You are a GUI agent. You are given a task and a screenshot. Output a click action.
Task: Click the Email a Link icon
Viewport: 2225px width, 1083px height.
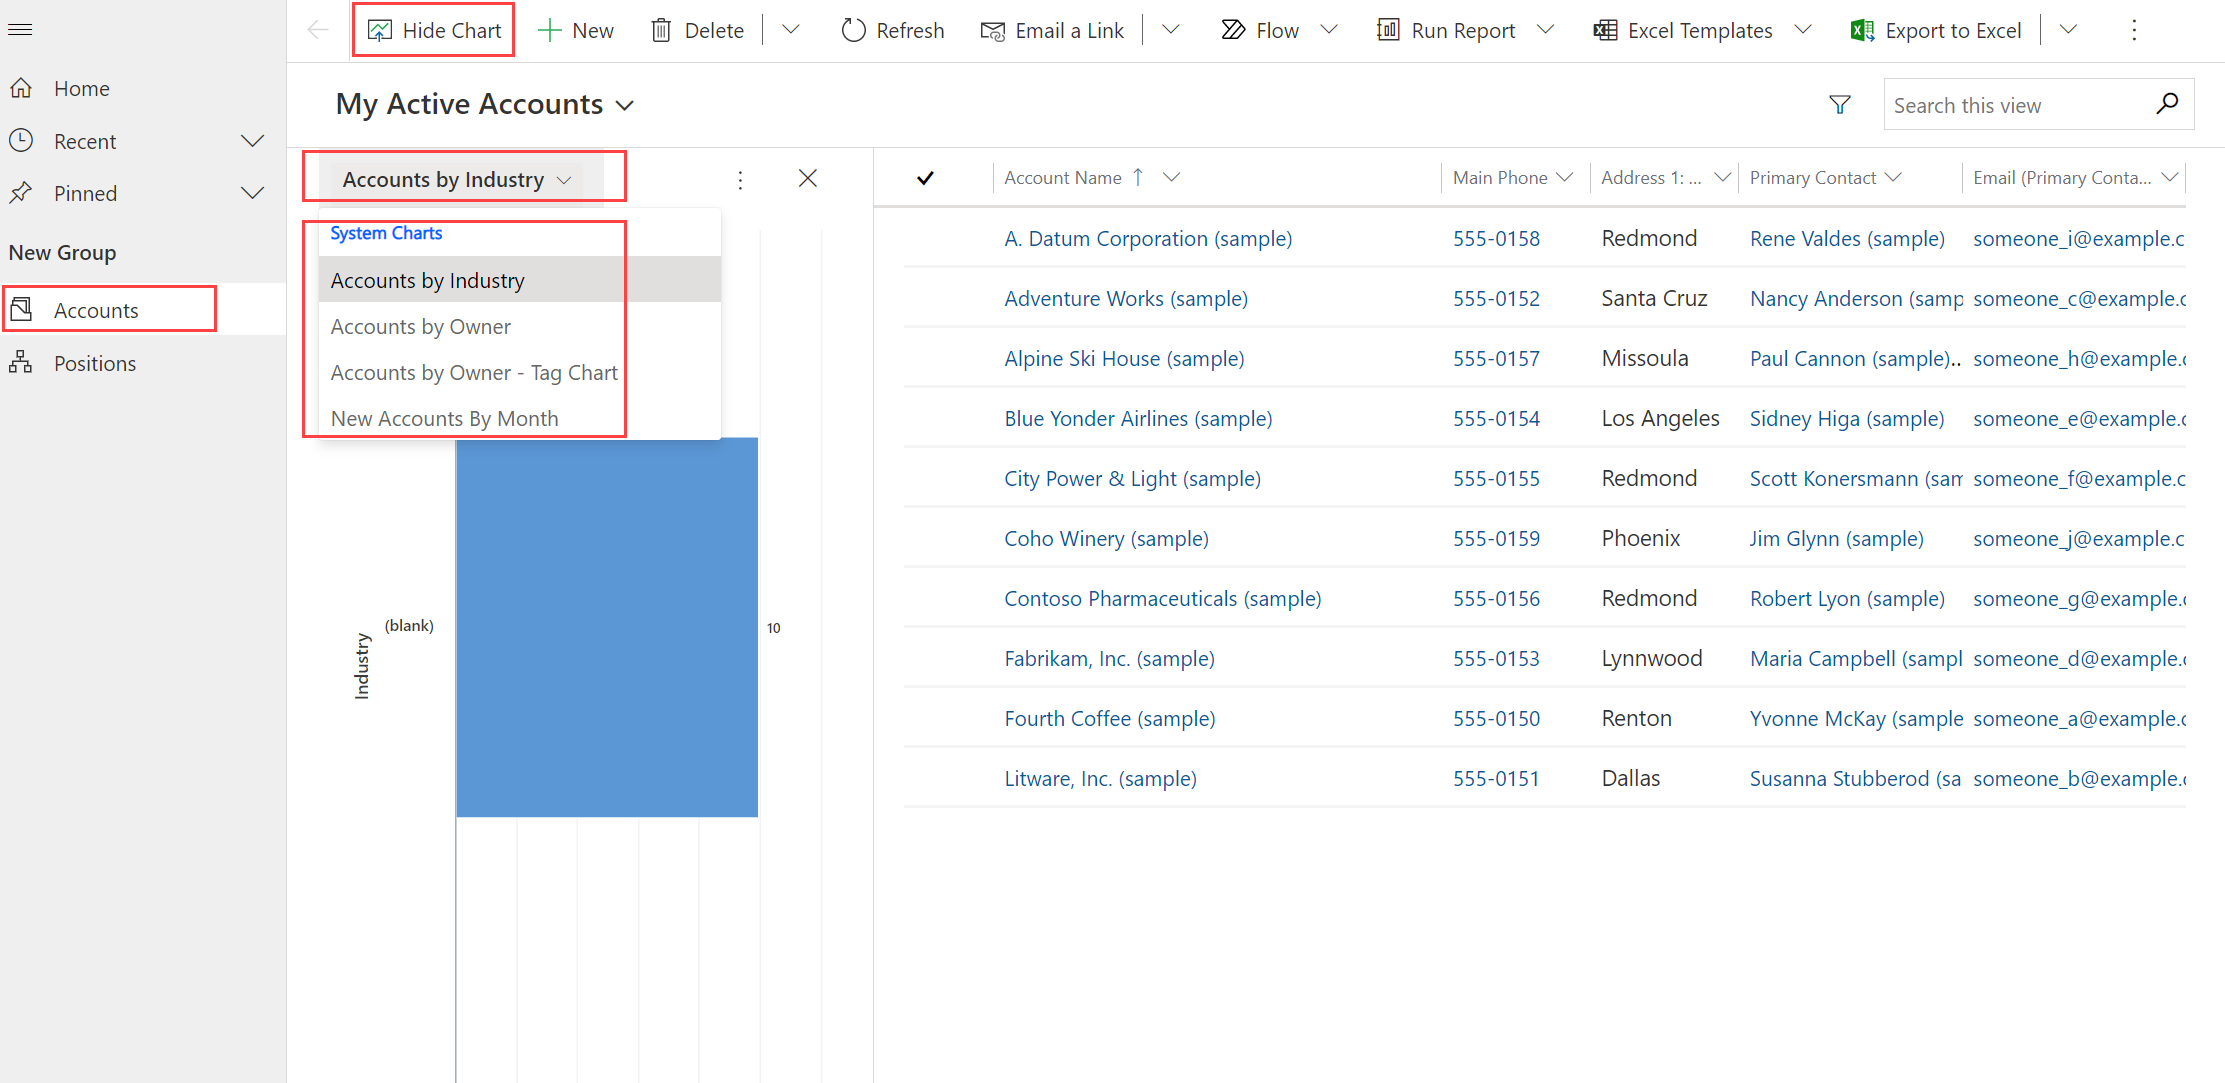[989, 30]
